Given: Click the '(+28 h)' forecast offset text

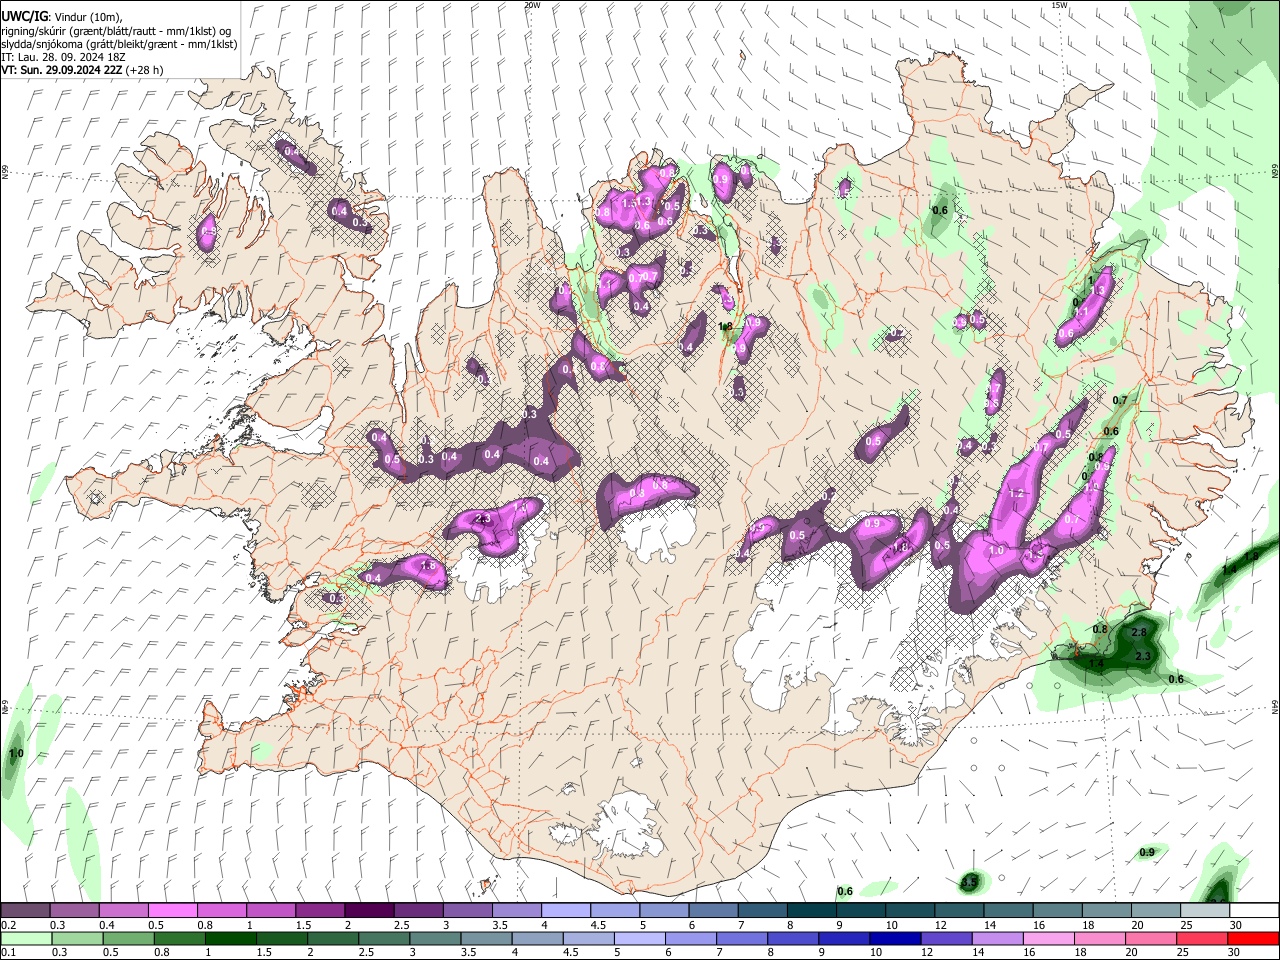Looking at the screenshot, I should coord(145,70).
